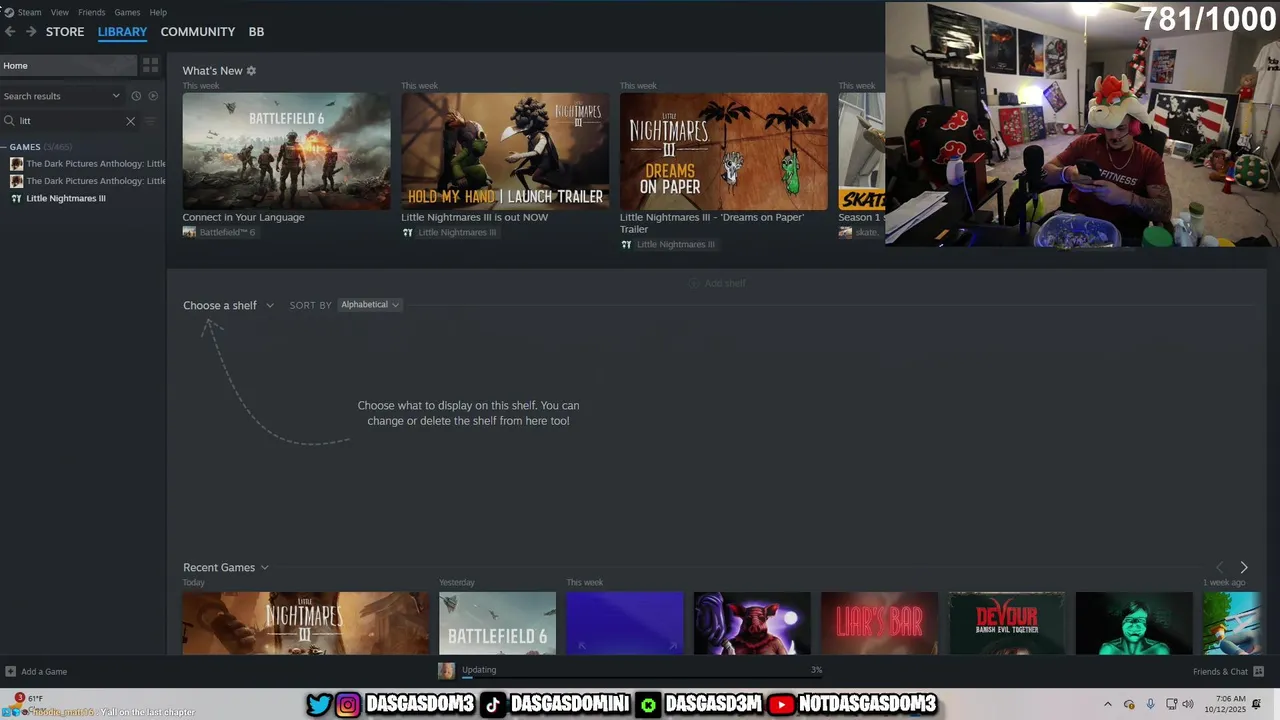Open 'Little Nightmares III is out NOW' link
The height and width of the screenshot is (720, 1280).
tap(474, 217)
